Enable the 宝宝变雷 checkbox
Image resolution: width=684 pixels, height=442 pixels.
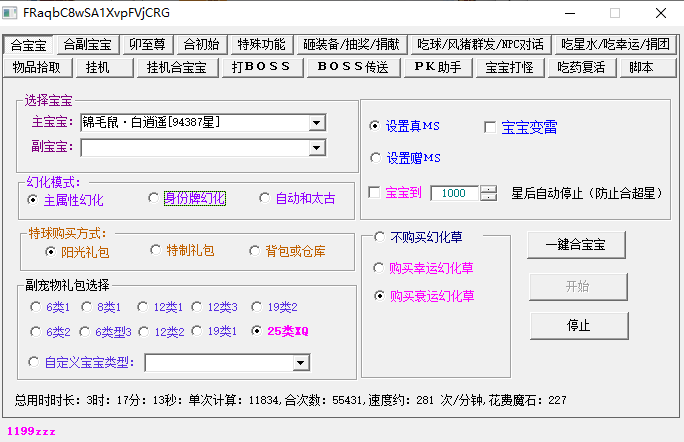[490, 127]
